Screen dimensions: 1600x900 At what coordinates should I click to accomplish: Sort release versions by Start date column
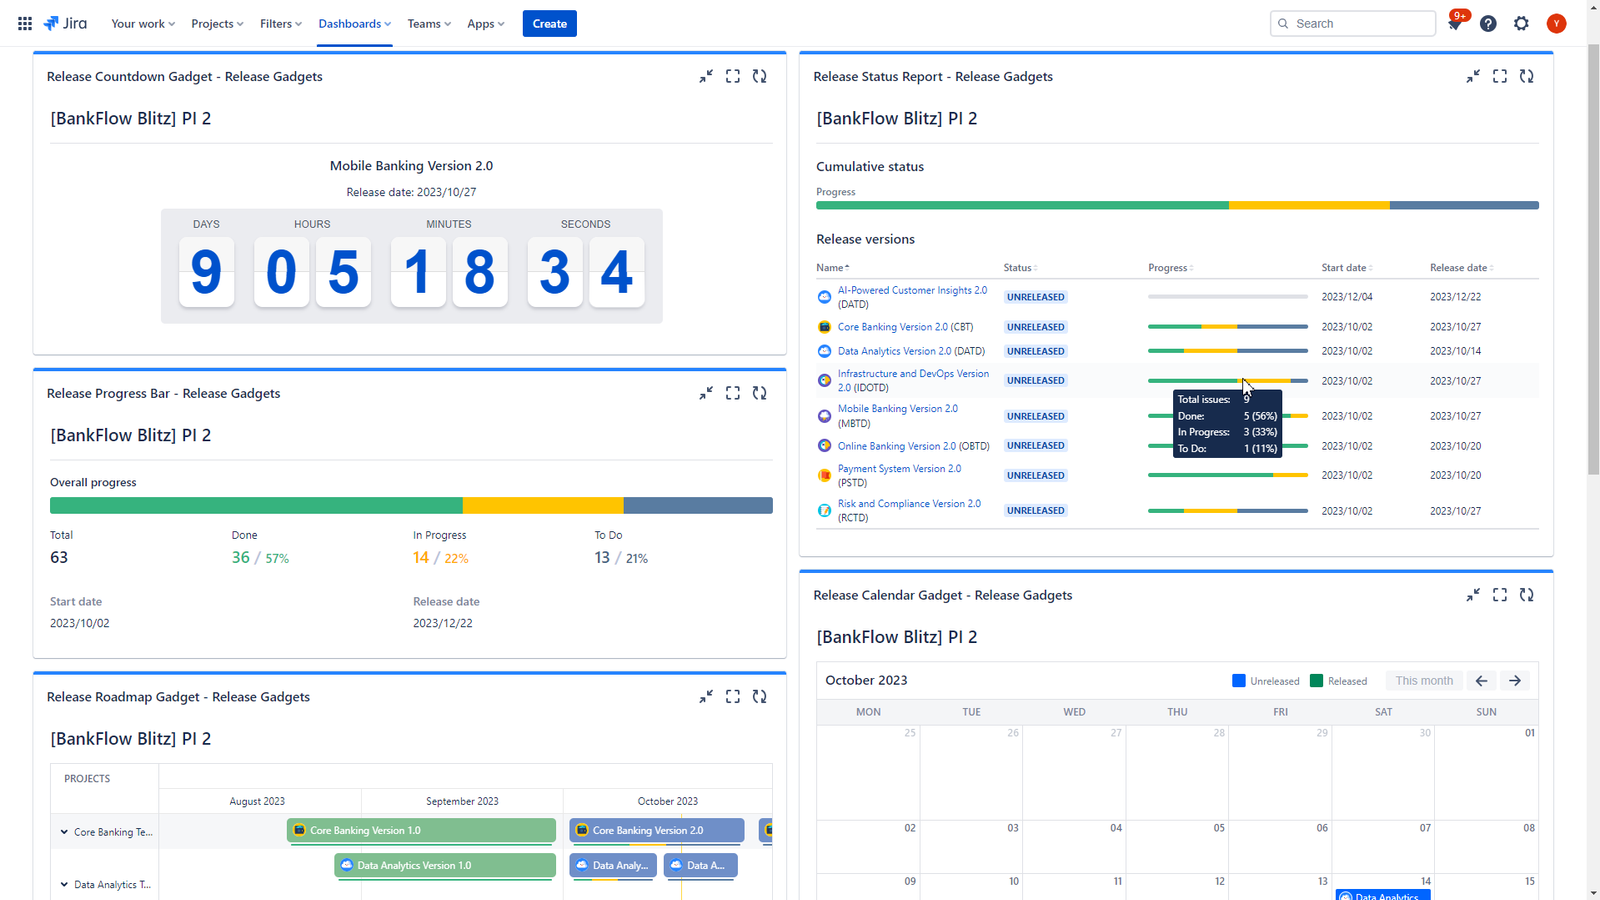point(1347,268)
